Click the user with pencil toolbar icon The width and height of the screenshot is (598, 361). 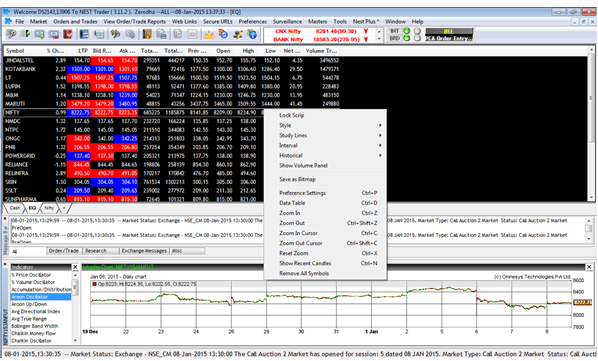coord(238,34)
